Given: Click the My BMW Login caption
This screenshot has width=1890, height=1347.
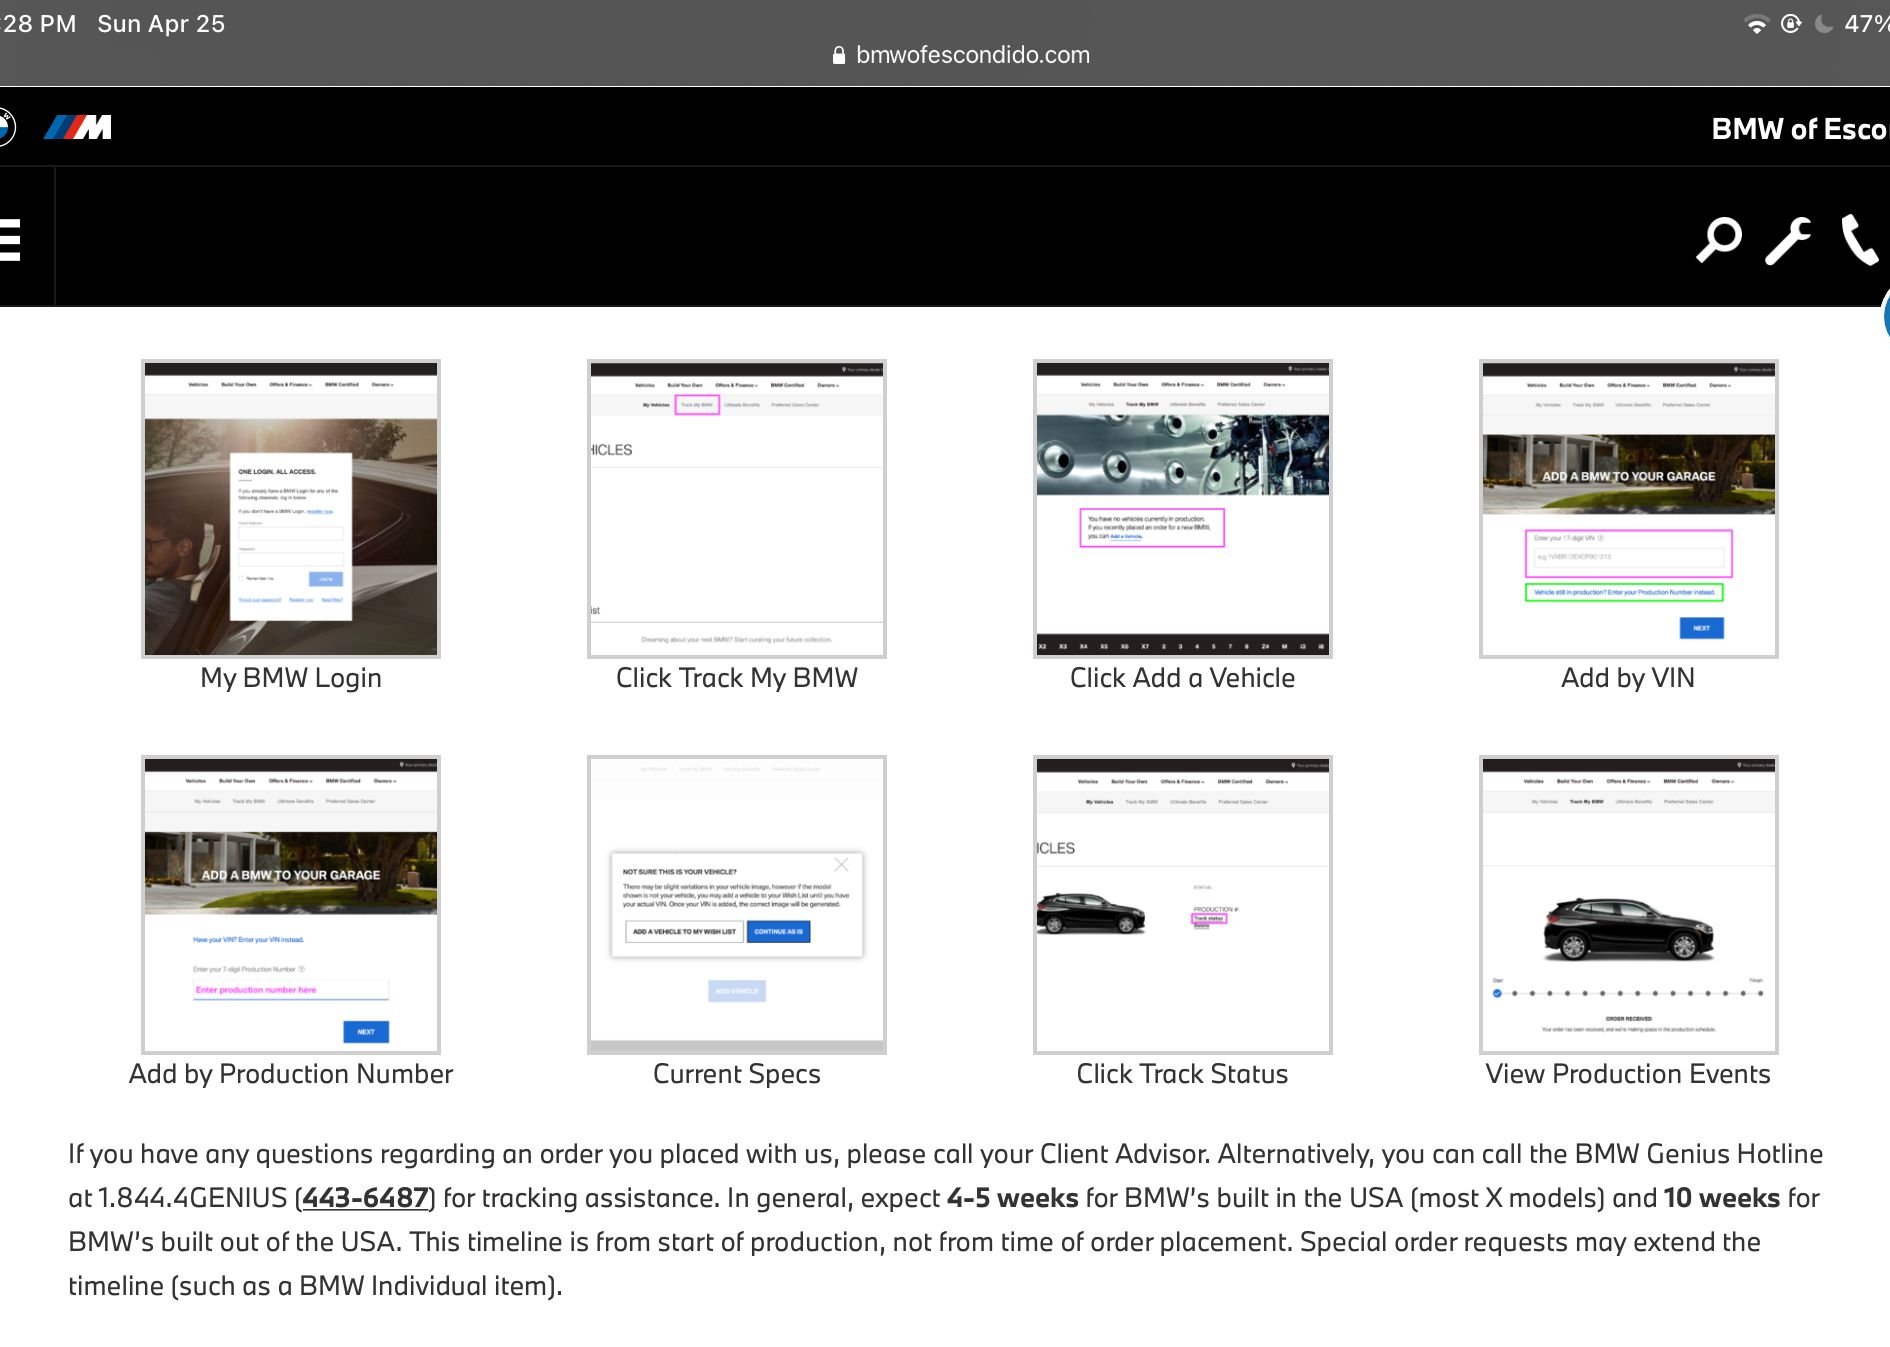Looking at the screenshot, I should 291,678.
